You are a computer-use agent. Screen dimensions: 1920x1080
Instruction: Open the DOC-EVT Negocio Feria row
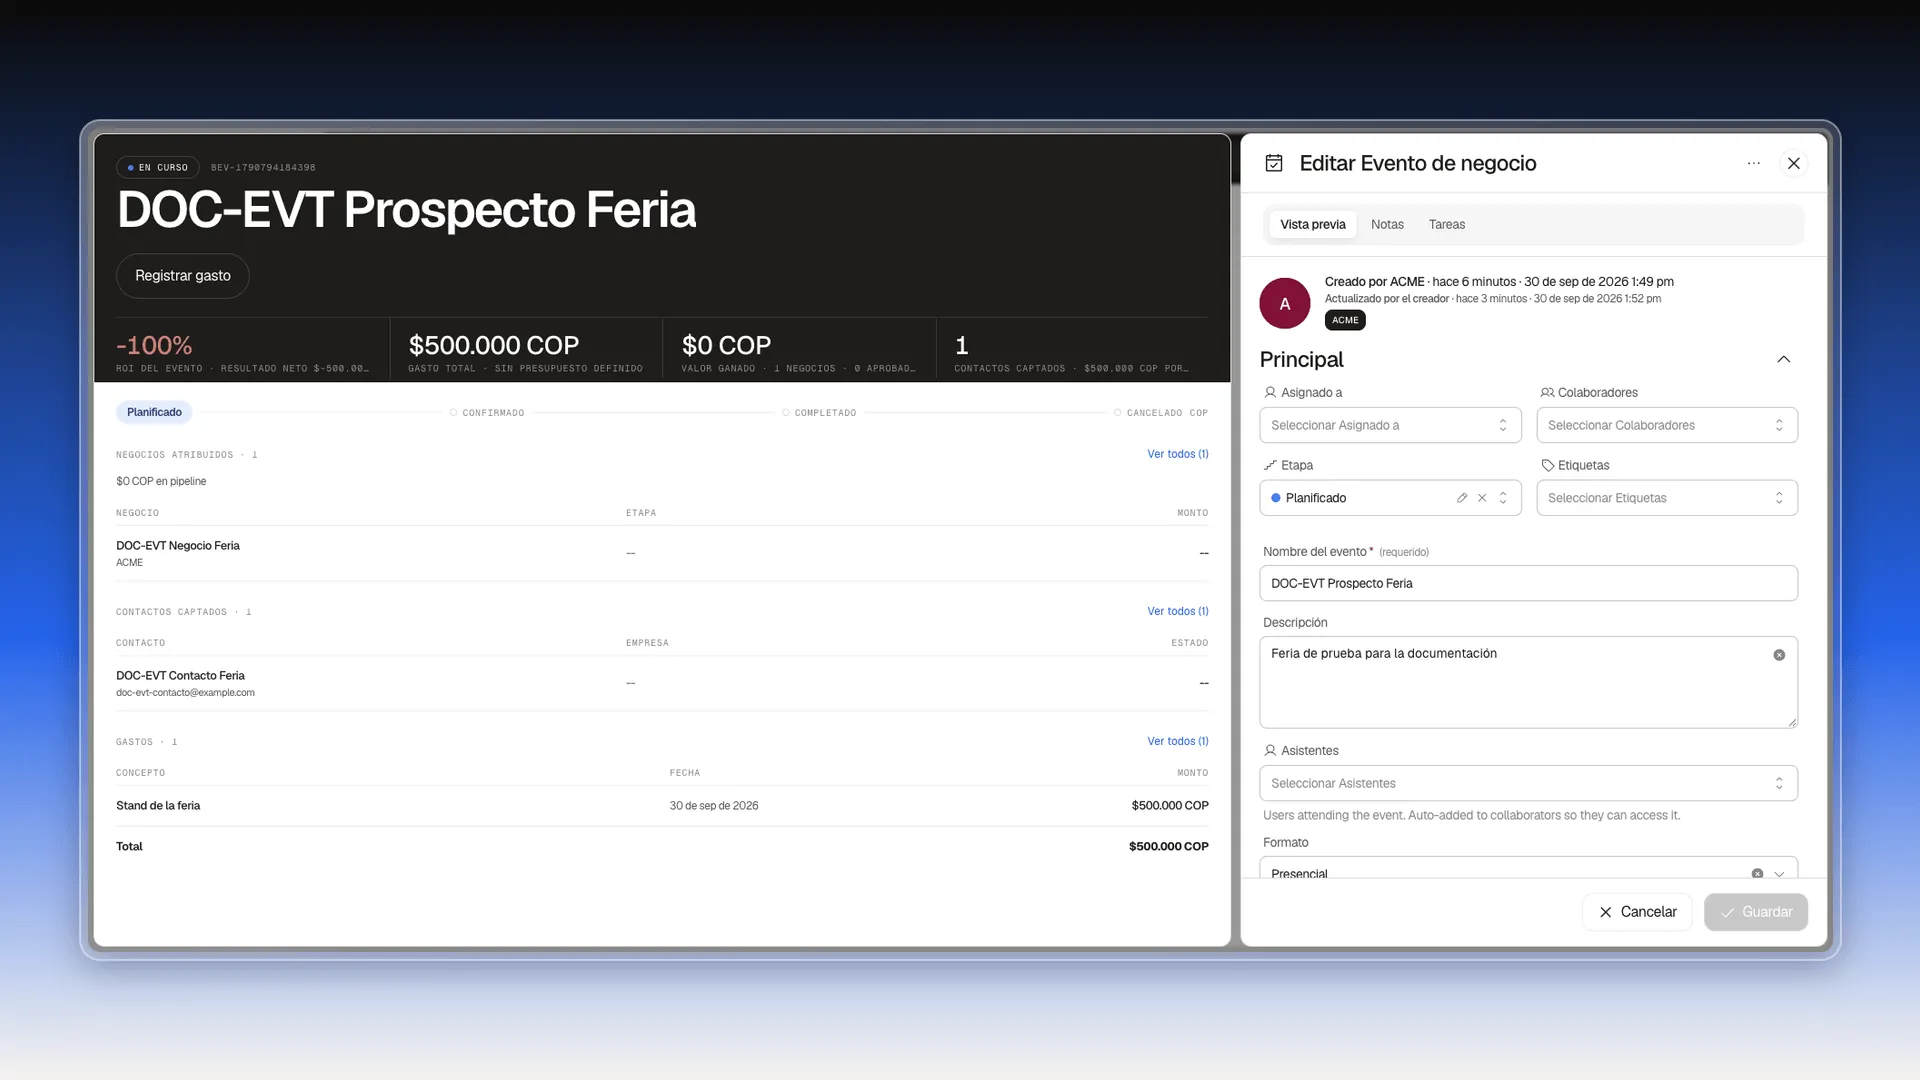(662, 553)
